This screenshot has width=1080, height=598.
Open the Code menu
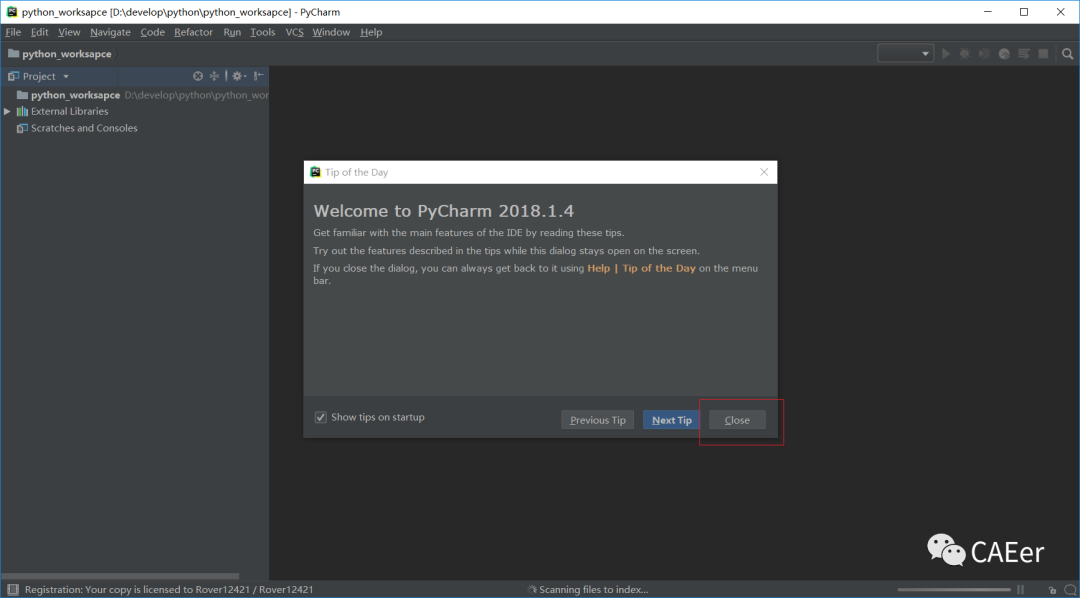152,32
